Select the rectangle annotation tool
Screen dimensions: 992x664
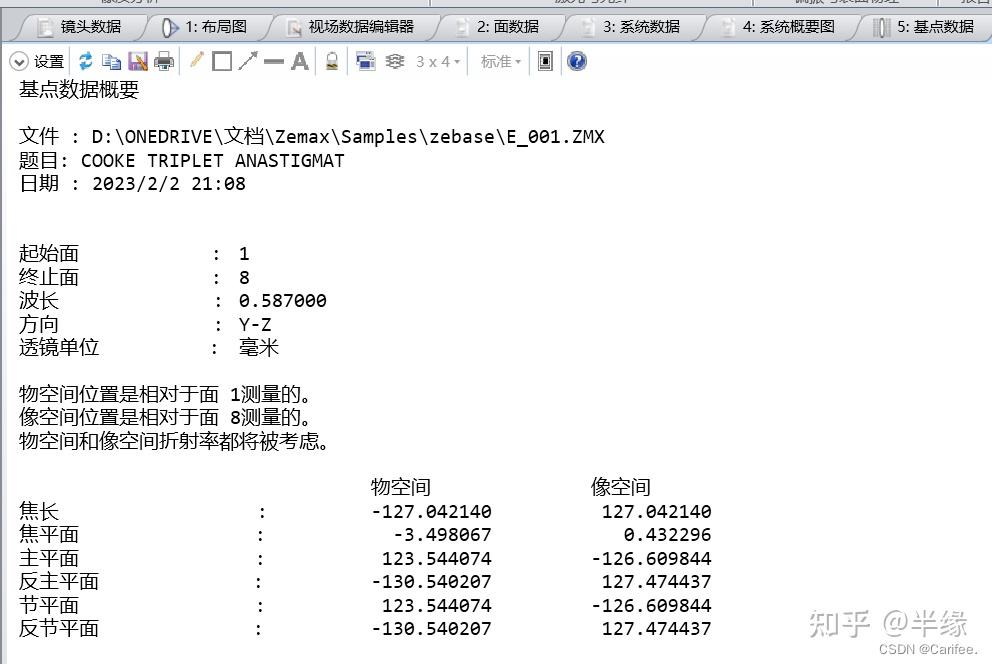[220, 61]
